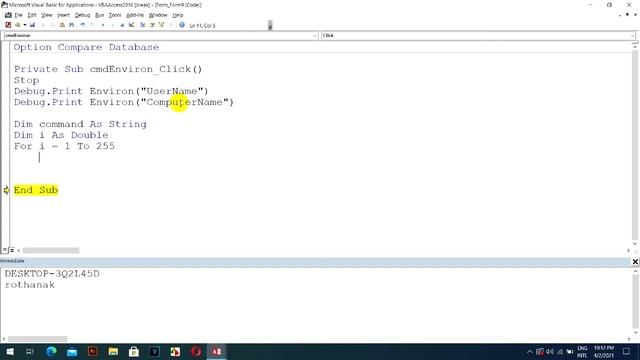Open the Object Browser icon

pos(161,25)
